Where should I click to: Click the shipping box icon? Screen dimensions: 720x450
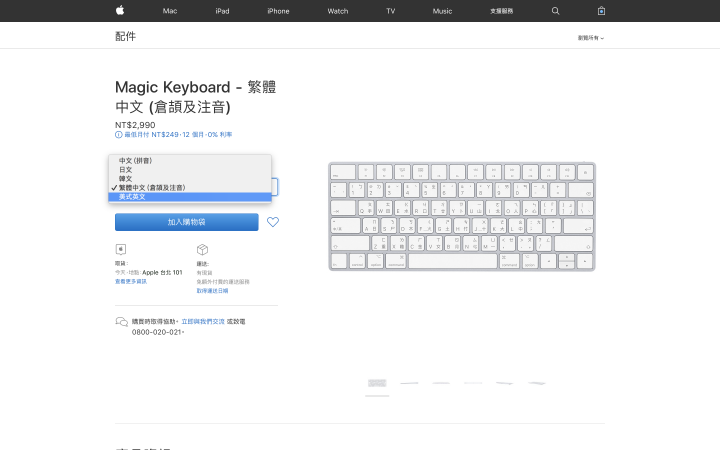coord(202,249)
